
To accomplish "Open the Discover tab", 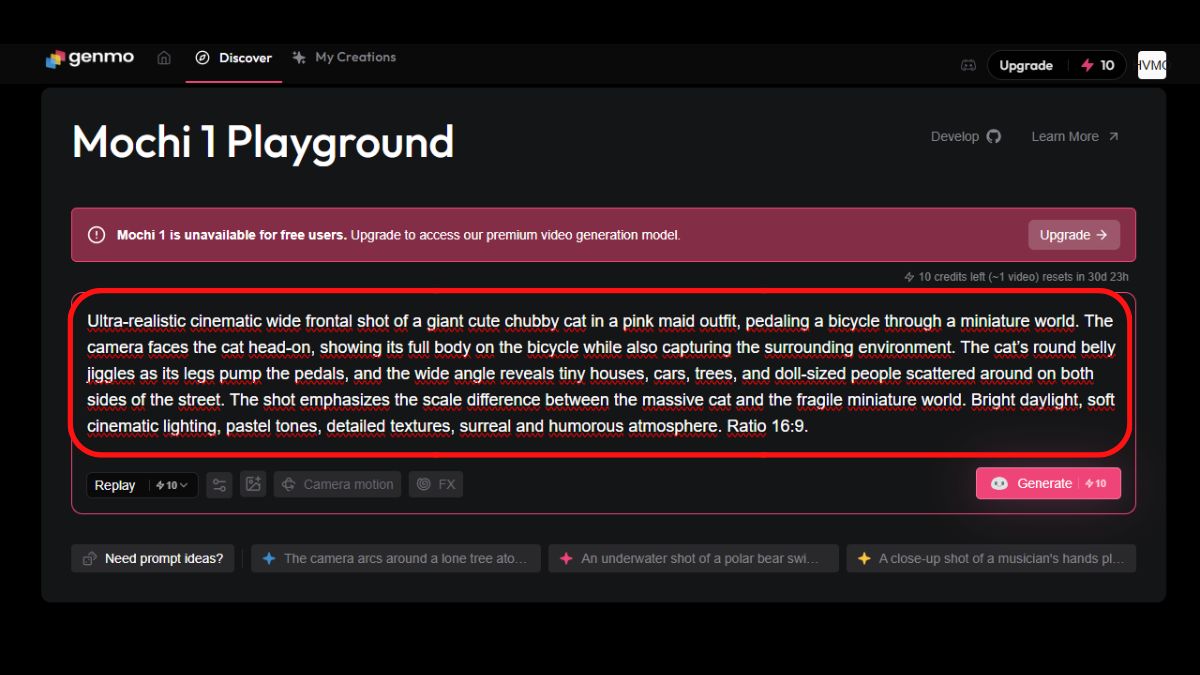I will (x=234, y=58).
